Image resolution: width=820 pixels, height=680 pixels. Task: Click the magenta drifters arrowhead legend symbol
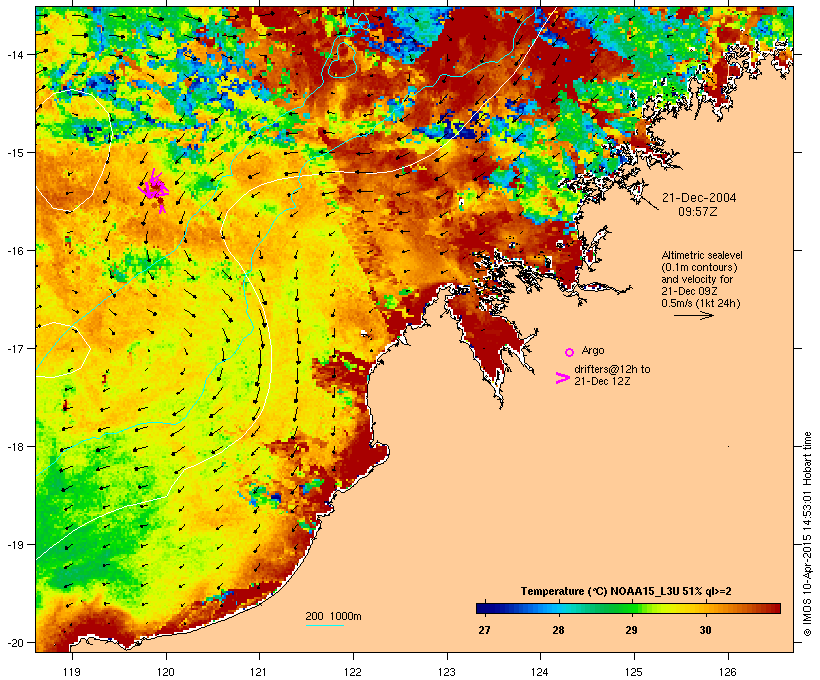pyautogui.click(x=562, y=378)
